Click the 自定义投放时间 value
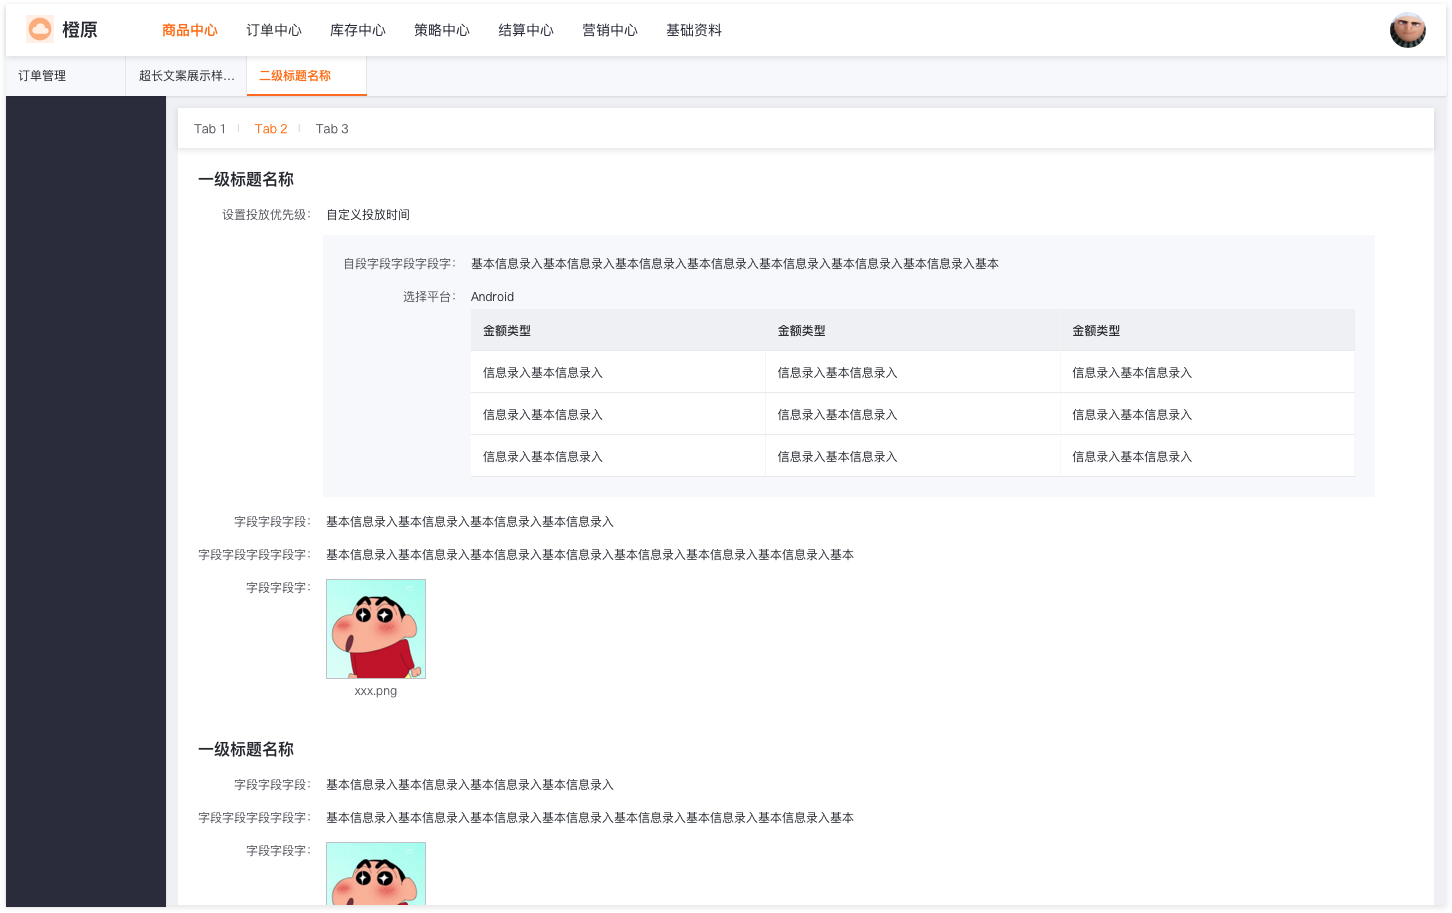 tap(368, 215)
